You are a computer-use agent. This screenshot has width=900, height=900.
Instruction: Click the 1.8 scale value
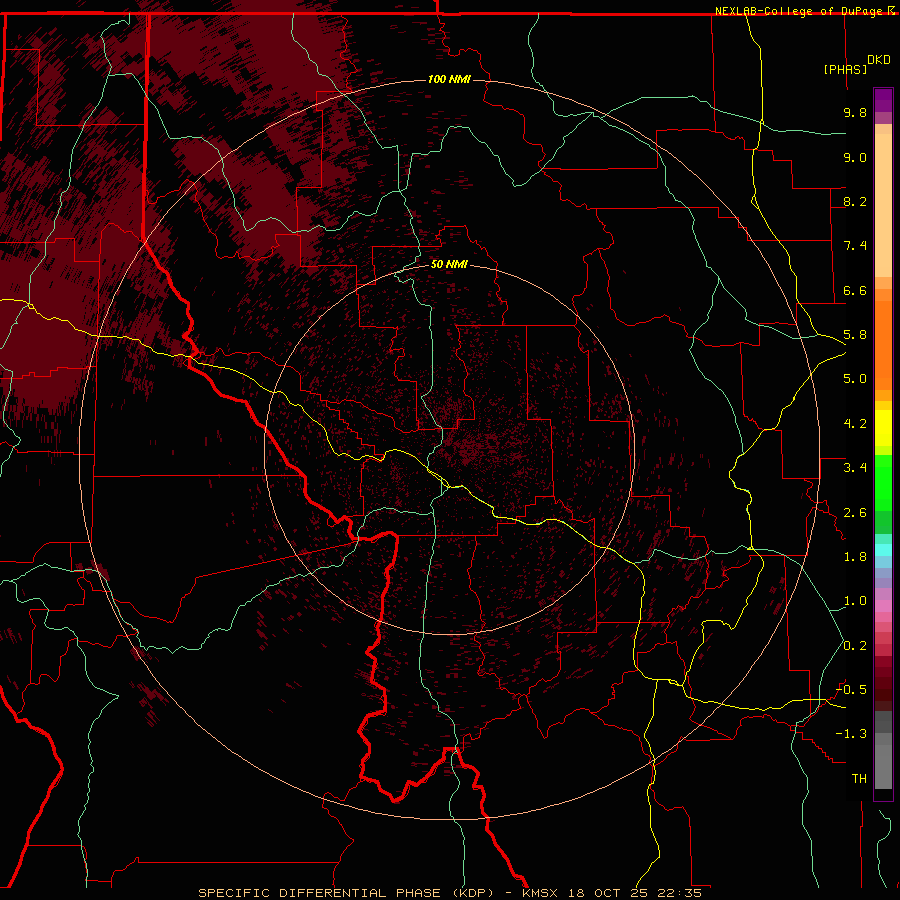pos(855,557)
